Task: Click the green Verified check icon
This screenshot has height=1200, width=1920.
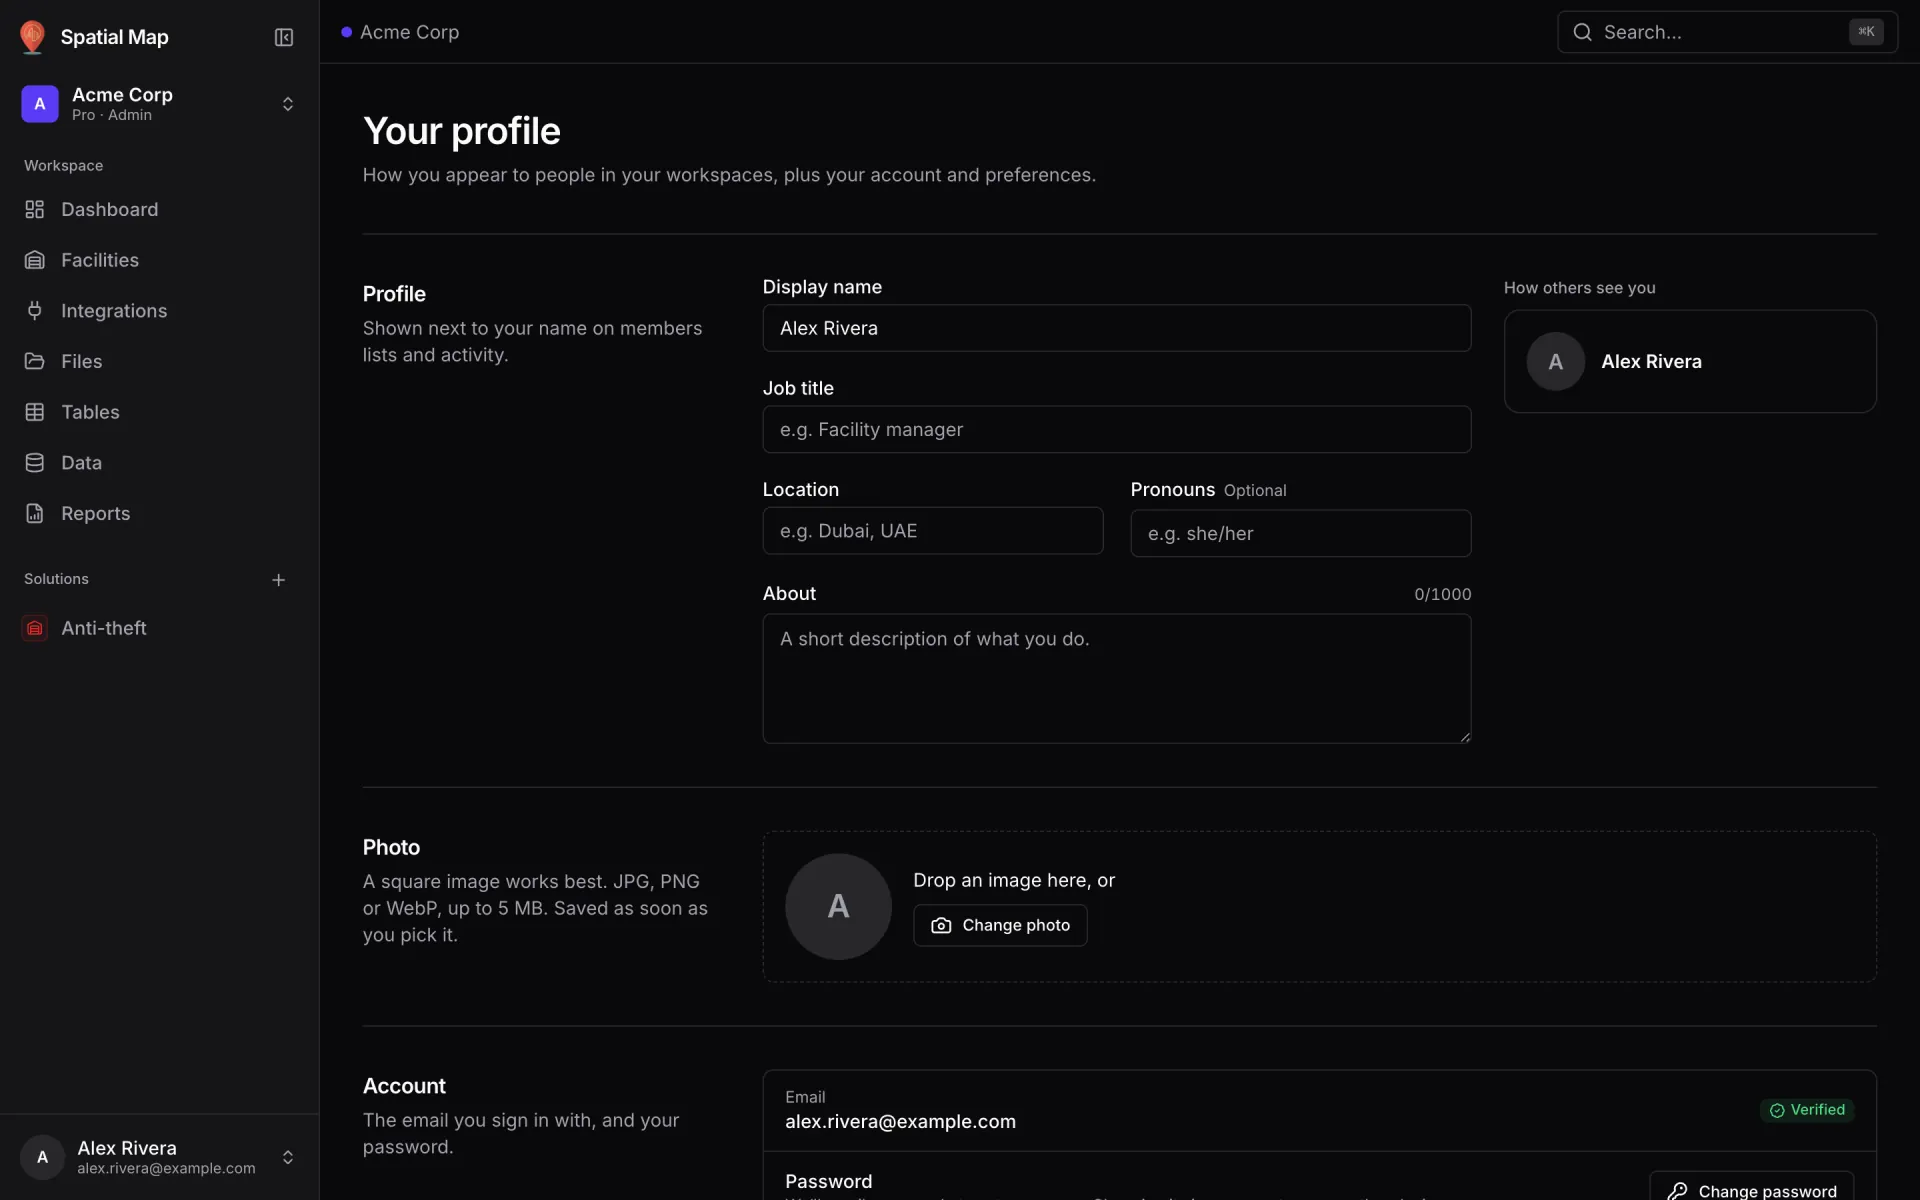Action: coord(1777,1110)
